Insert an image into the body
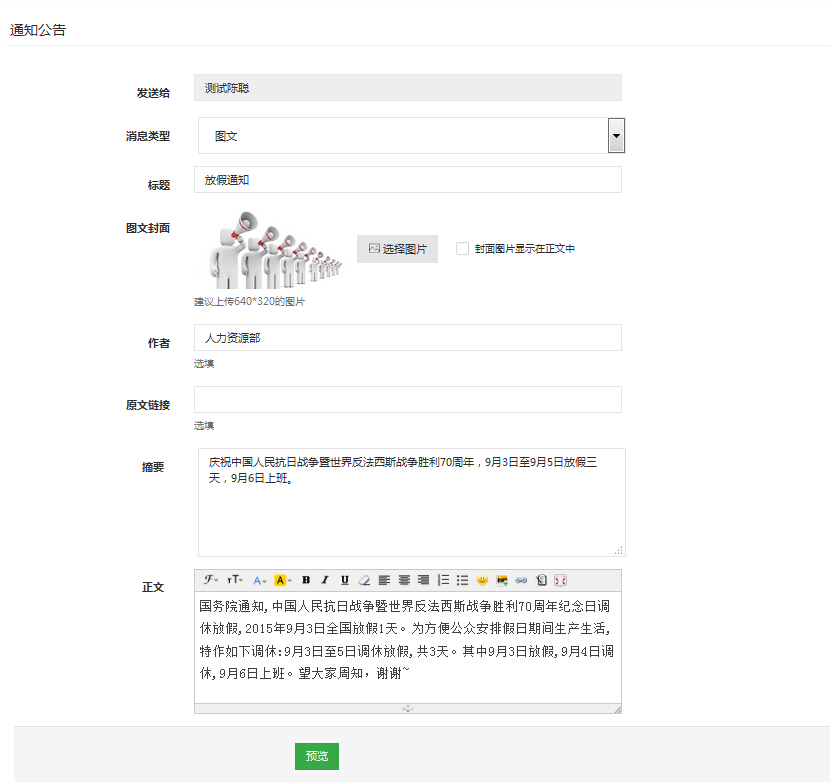The width and height of the screenshot is (830, 782). point(502,580)
